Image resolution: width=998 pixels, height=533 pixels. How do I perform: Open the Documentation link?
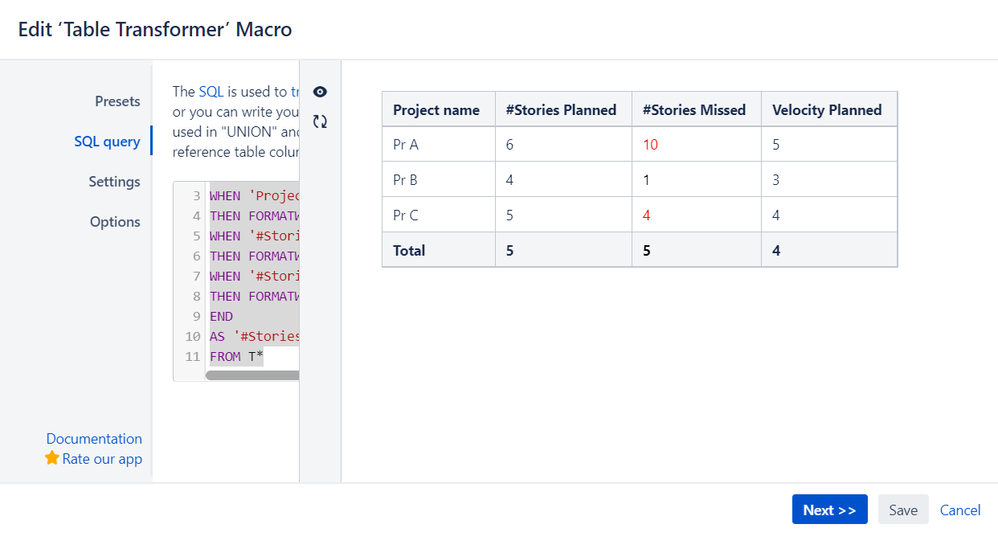pyautogui.click(x=94, y=438)
